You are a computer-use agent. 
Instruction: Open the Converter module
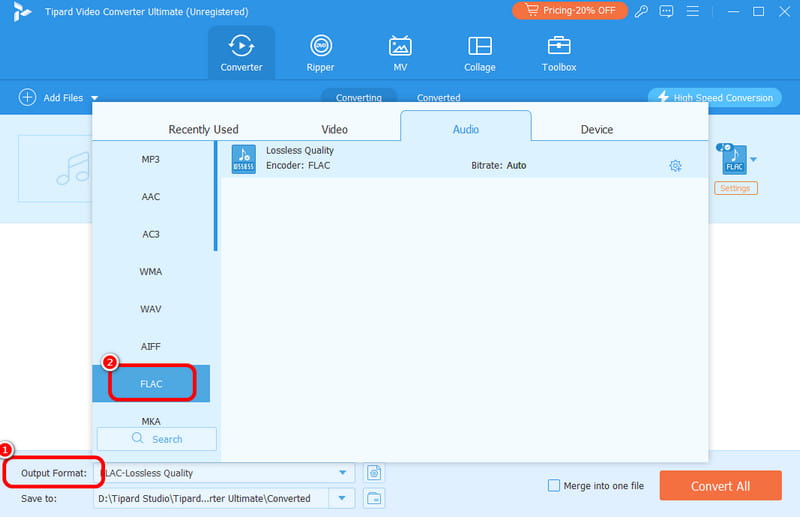[241, 53]
